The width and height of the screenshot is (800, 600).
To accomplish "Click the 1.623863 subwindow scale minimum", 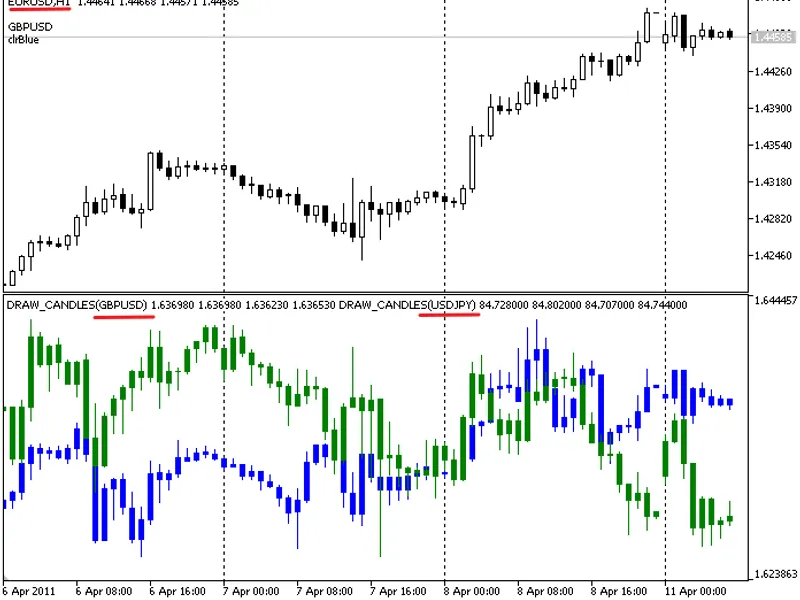I will (x=776, y=574).
